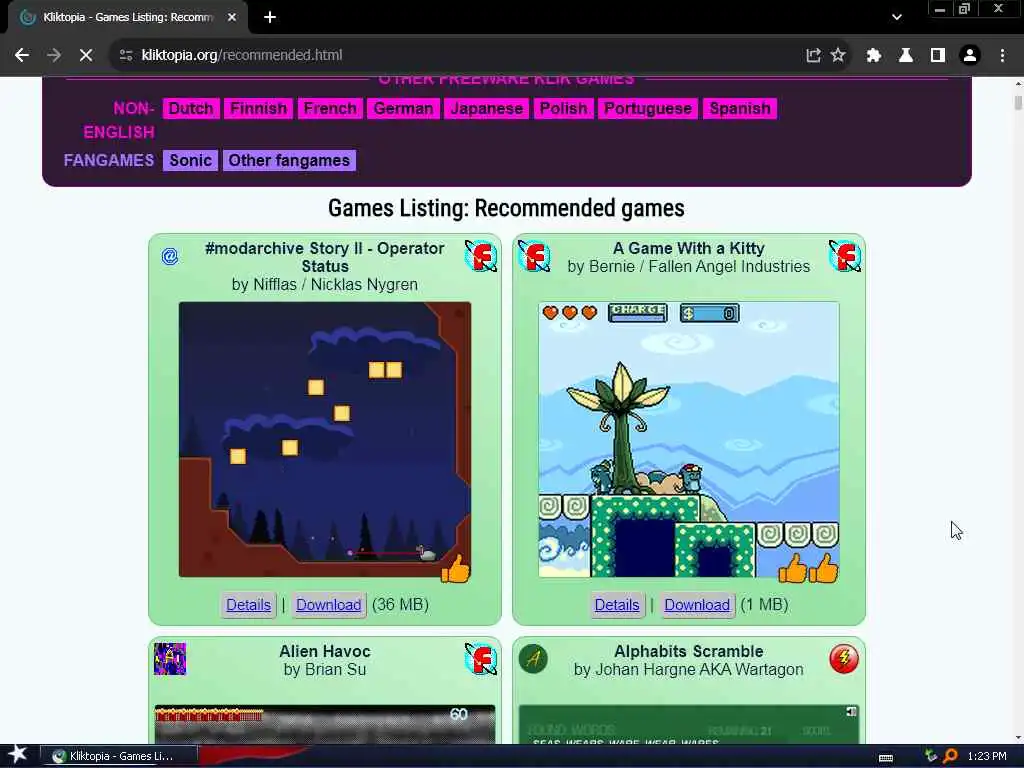This screenshot has height=768, width=1024.
Task: Click the address bar URL
Action: [x=242, y=56]
